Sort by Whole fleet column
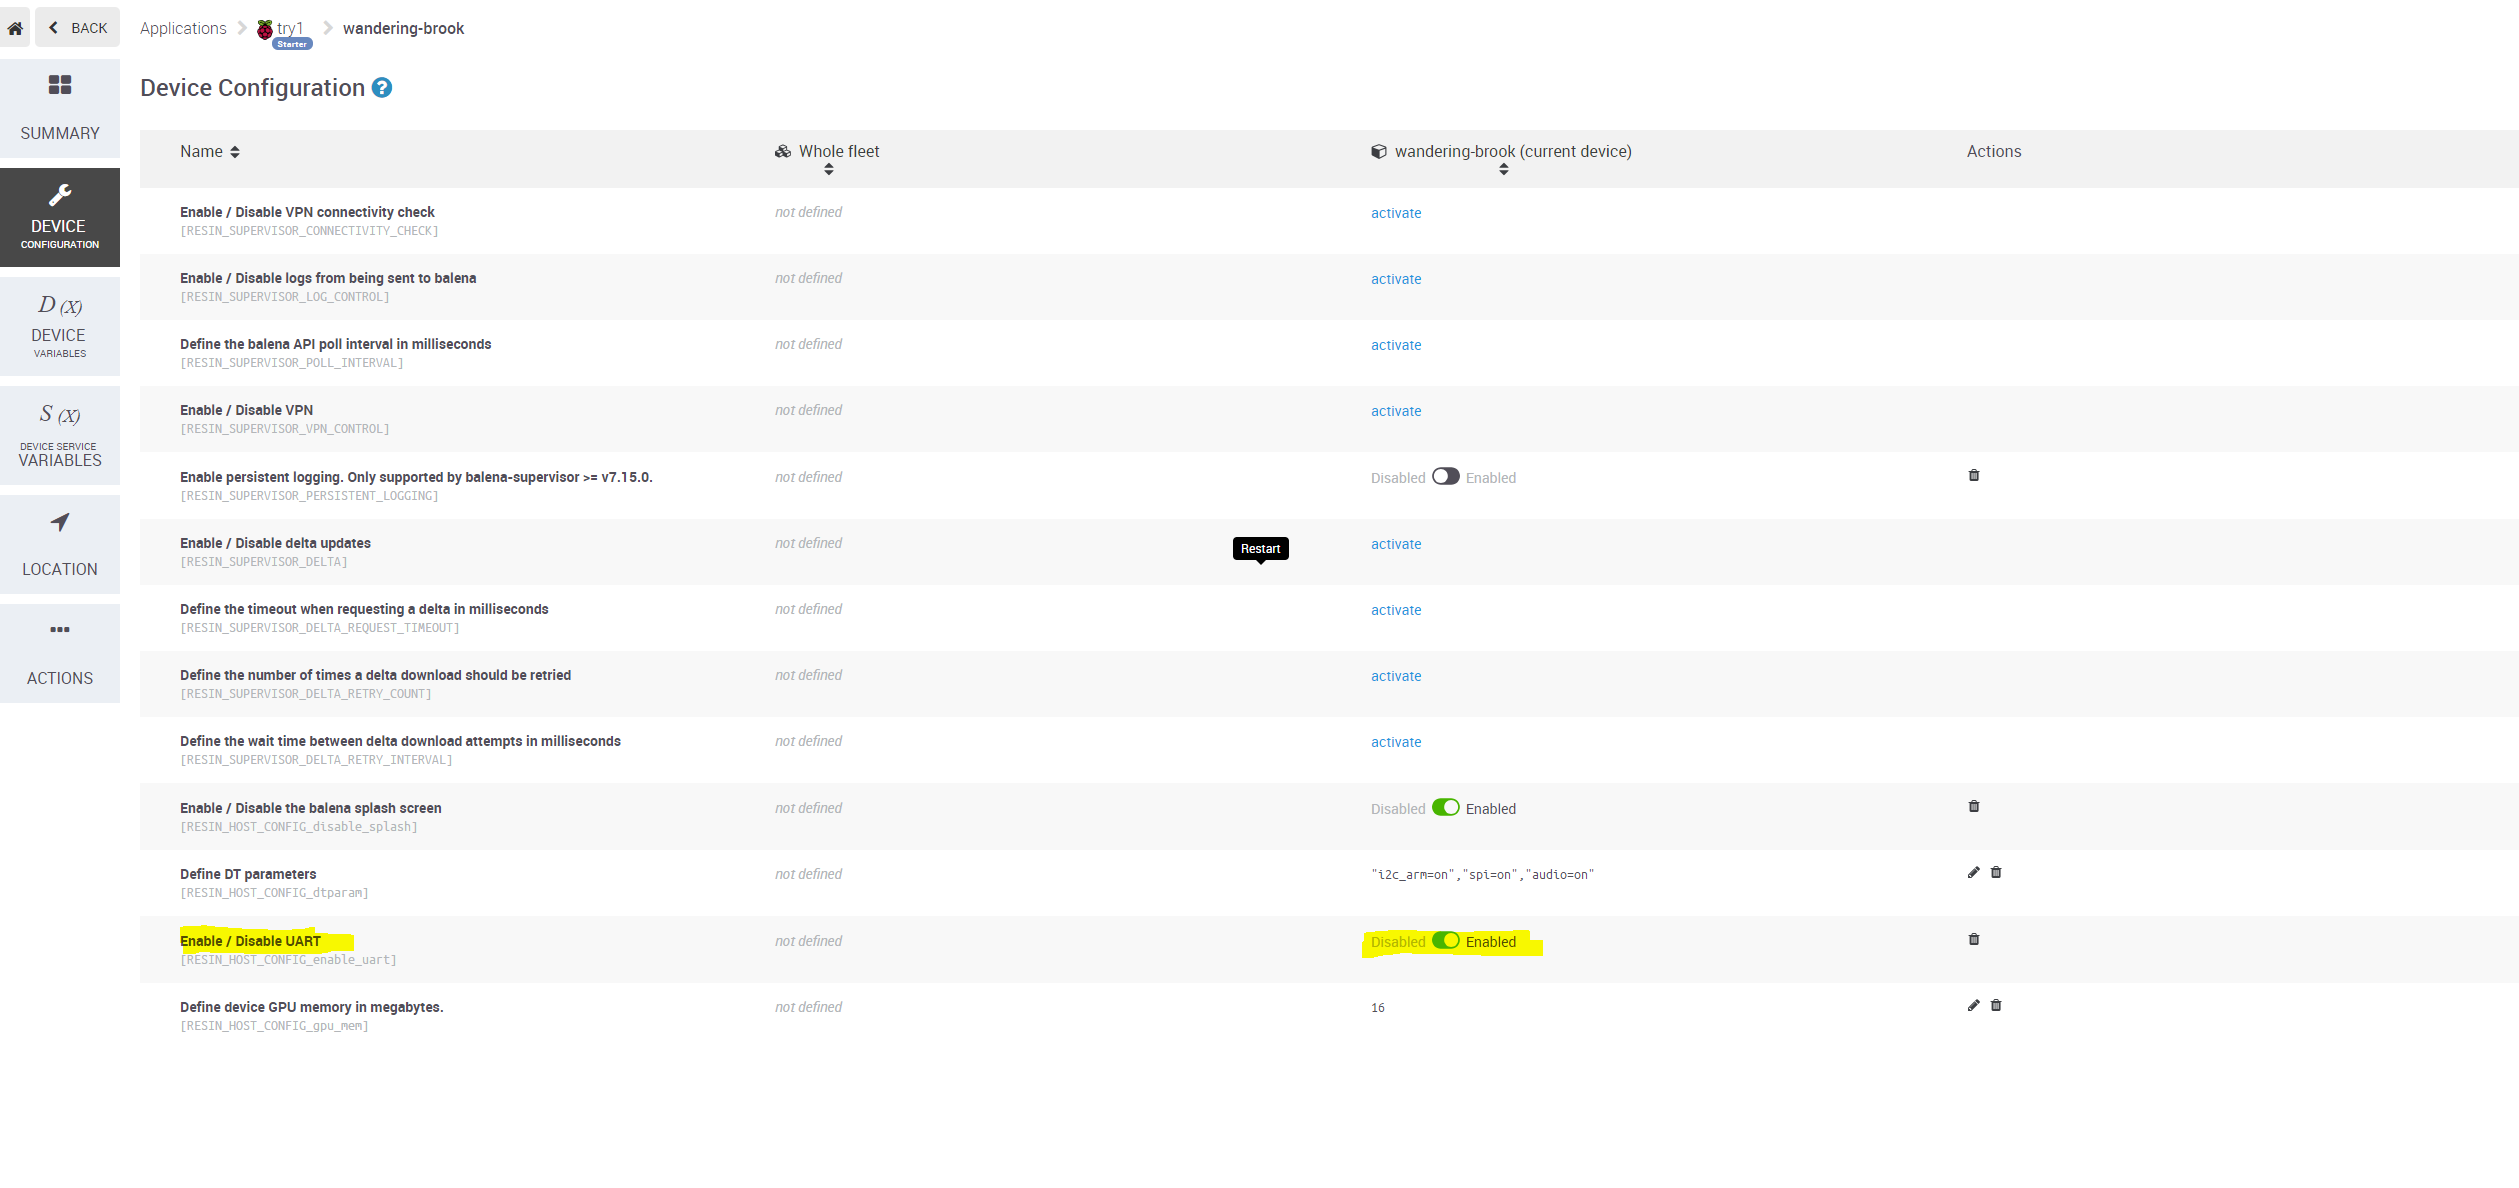2519x1188 pixels. tap(828, 170)
